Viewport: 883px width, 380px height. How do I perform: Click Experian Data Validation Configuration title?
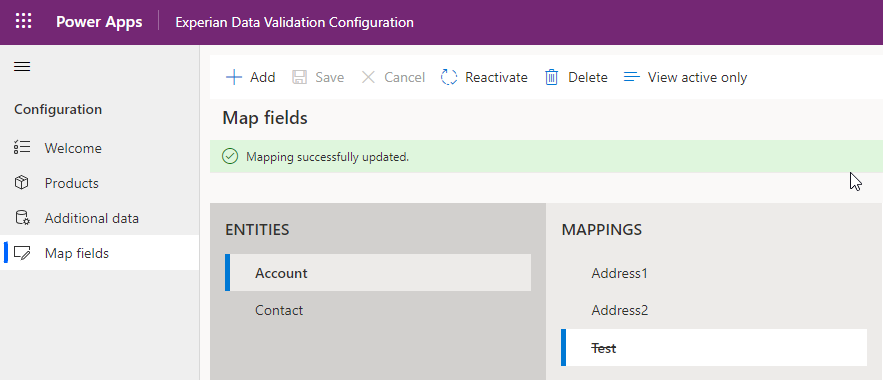pyautogui.click(x=295, y=23)
